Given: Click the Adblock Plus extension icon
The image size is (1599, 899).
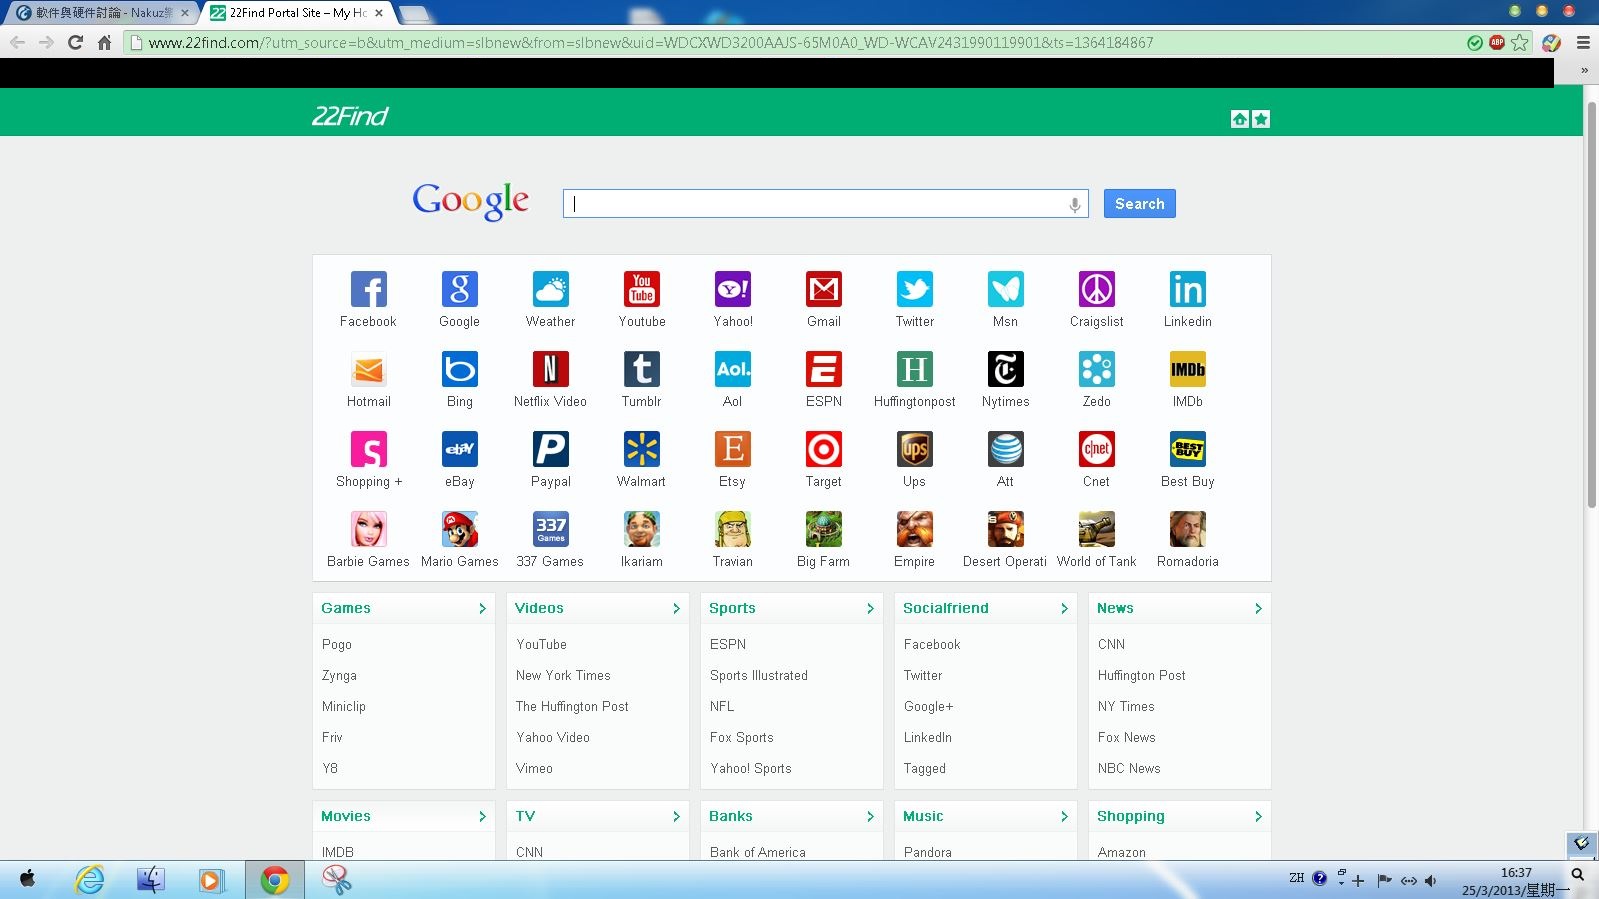Looking at the screenshot, I should (x=1497, y=42).
